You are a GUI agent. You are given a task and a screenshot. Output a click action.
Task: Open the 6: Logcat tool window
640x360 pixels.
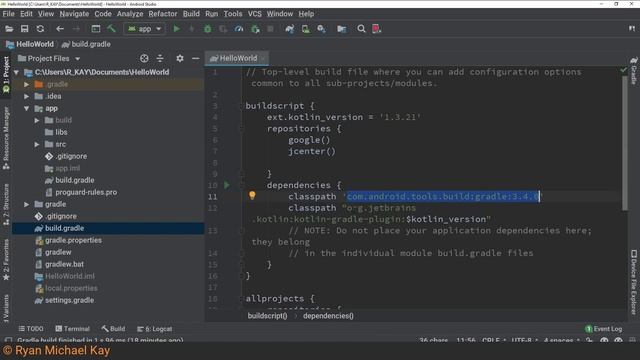pos(154,329)
